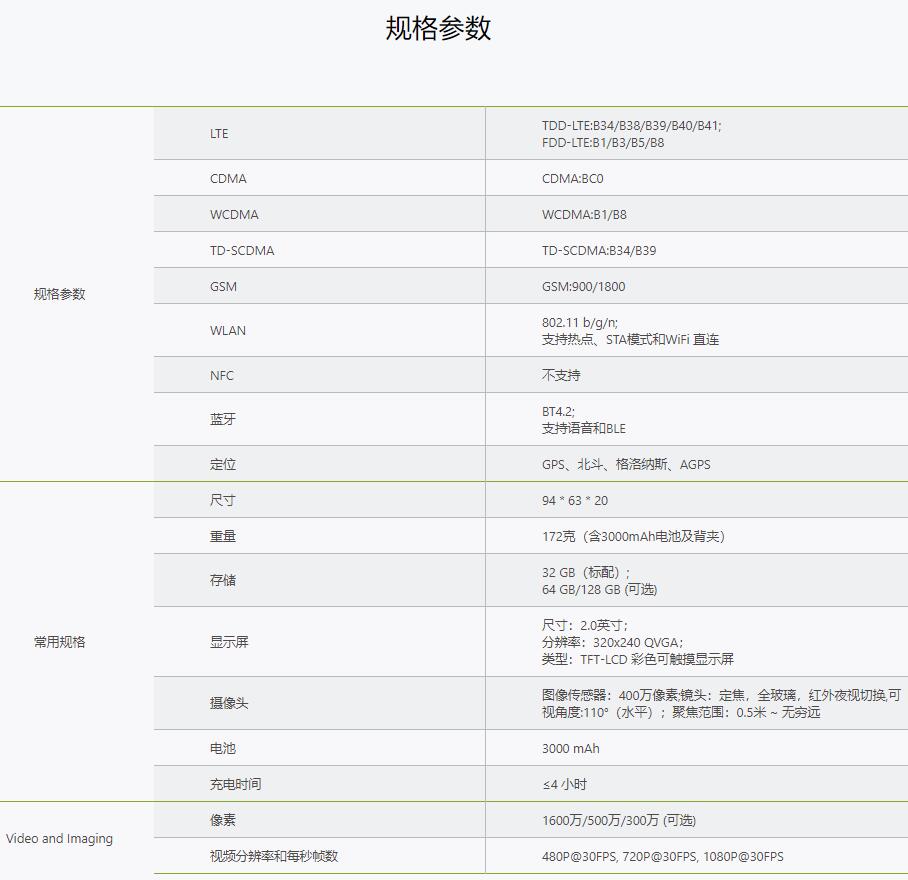Click the TDD-LTE band list text

click(631, 126)
